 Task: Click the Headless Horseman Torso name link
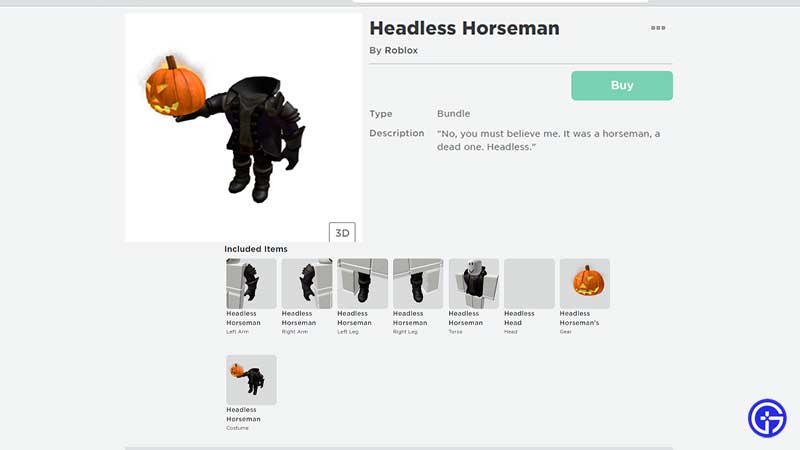coord(465,318)
